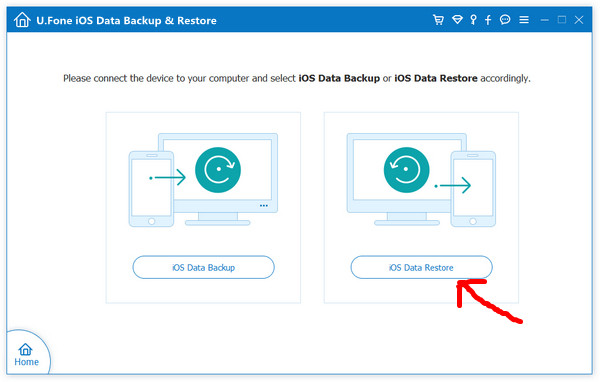600x382 pixels.
Task: Open the hamburger menu icon
Action: (x=524, y=20)
